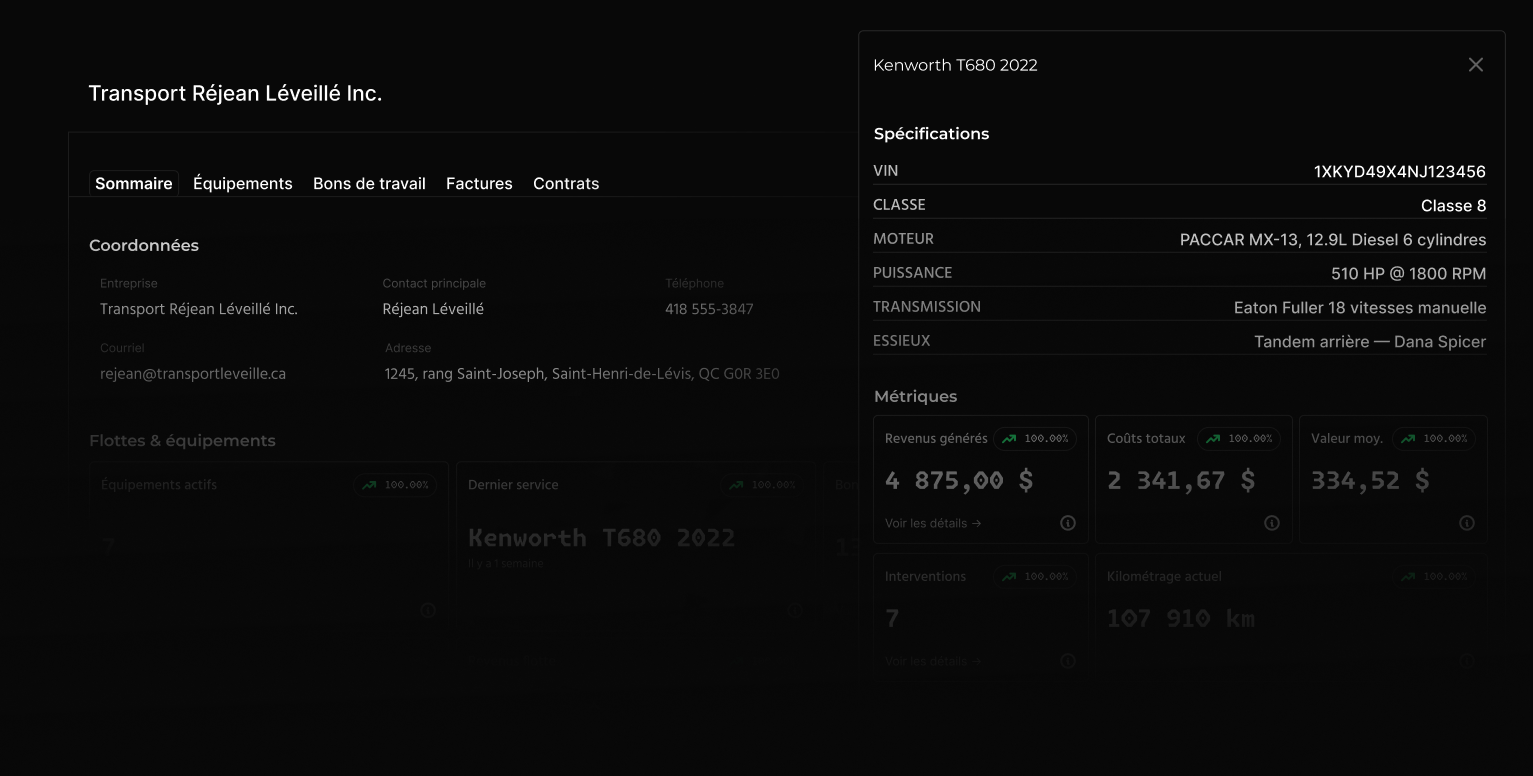Select the Factures tab
Screen dimensions: 1533x776
479,183
